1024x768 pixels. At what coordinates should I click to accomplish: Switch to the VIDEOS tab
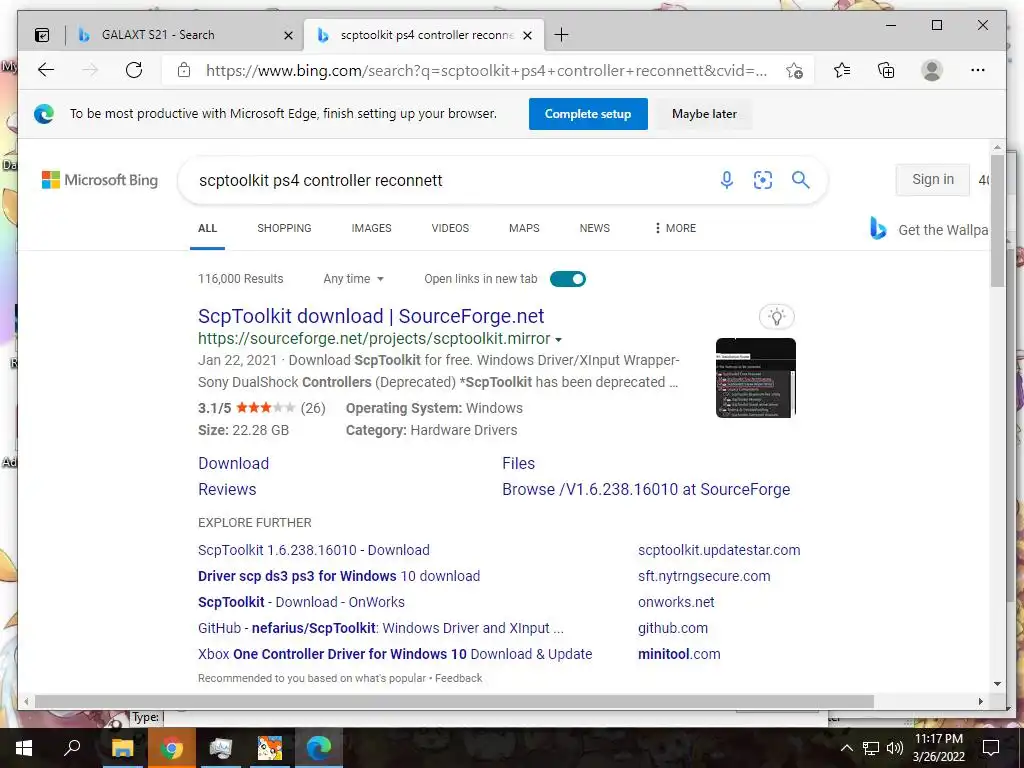pos(450,228)
